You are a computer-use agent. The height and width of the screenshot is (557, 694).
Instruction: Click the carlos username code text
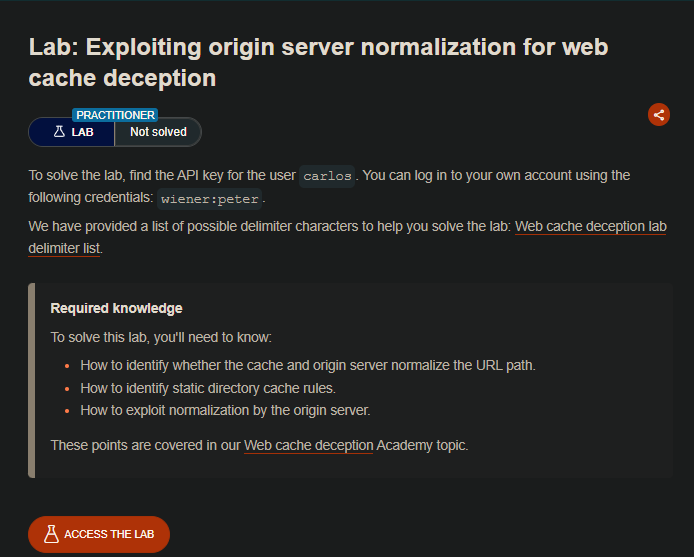coord(327,176)
